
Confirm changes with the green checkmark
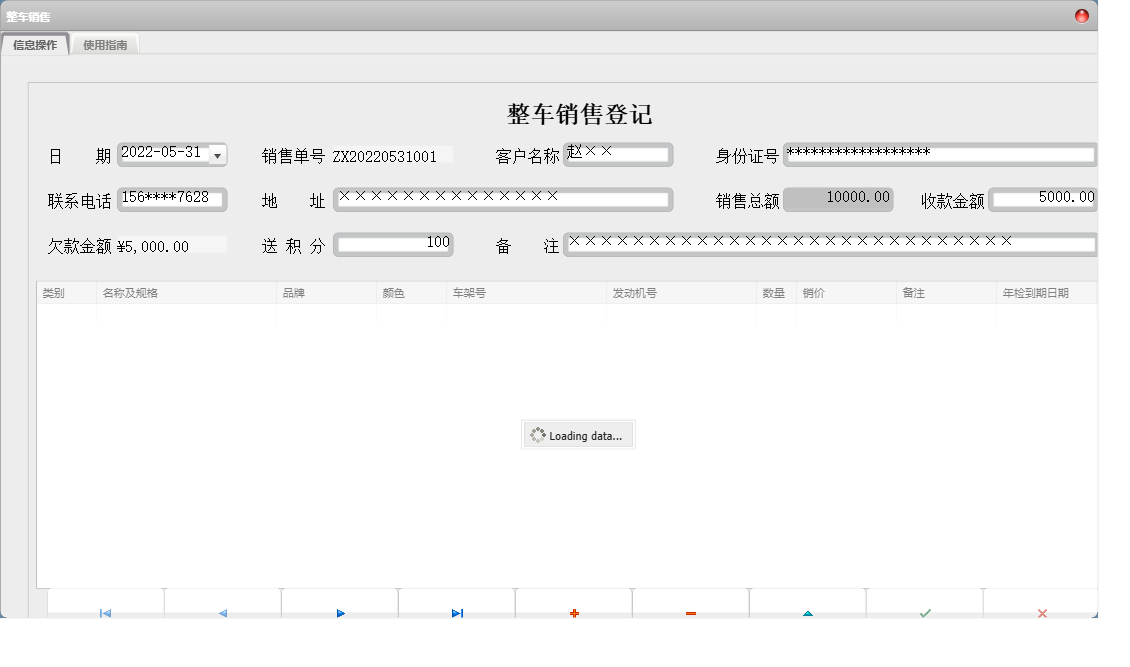925,611
